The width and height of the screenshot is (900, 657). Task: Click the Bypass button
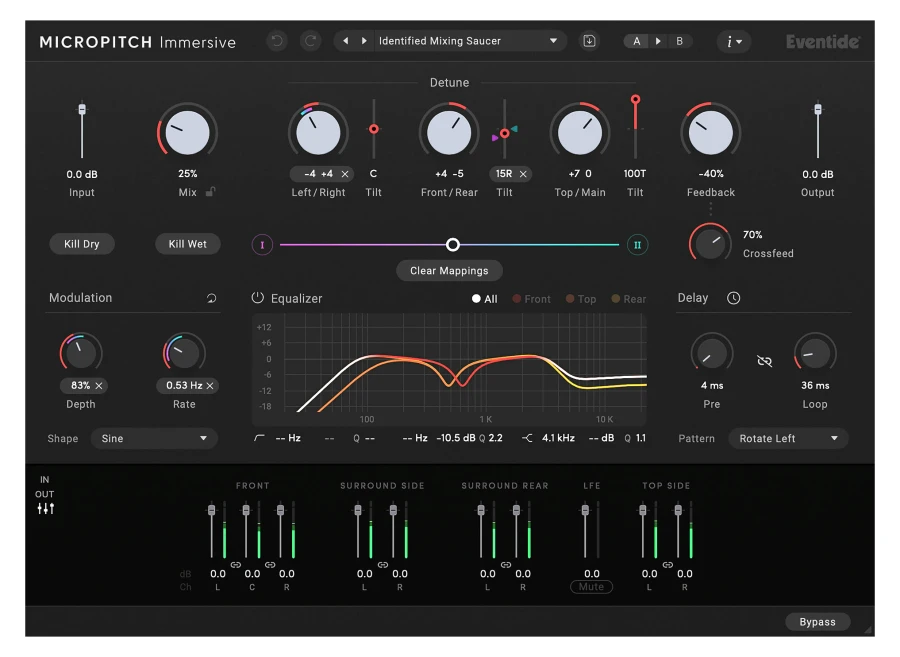[x=817, y=622]
